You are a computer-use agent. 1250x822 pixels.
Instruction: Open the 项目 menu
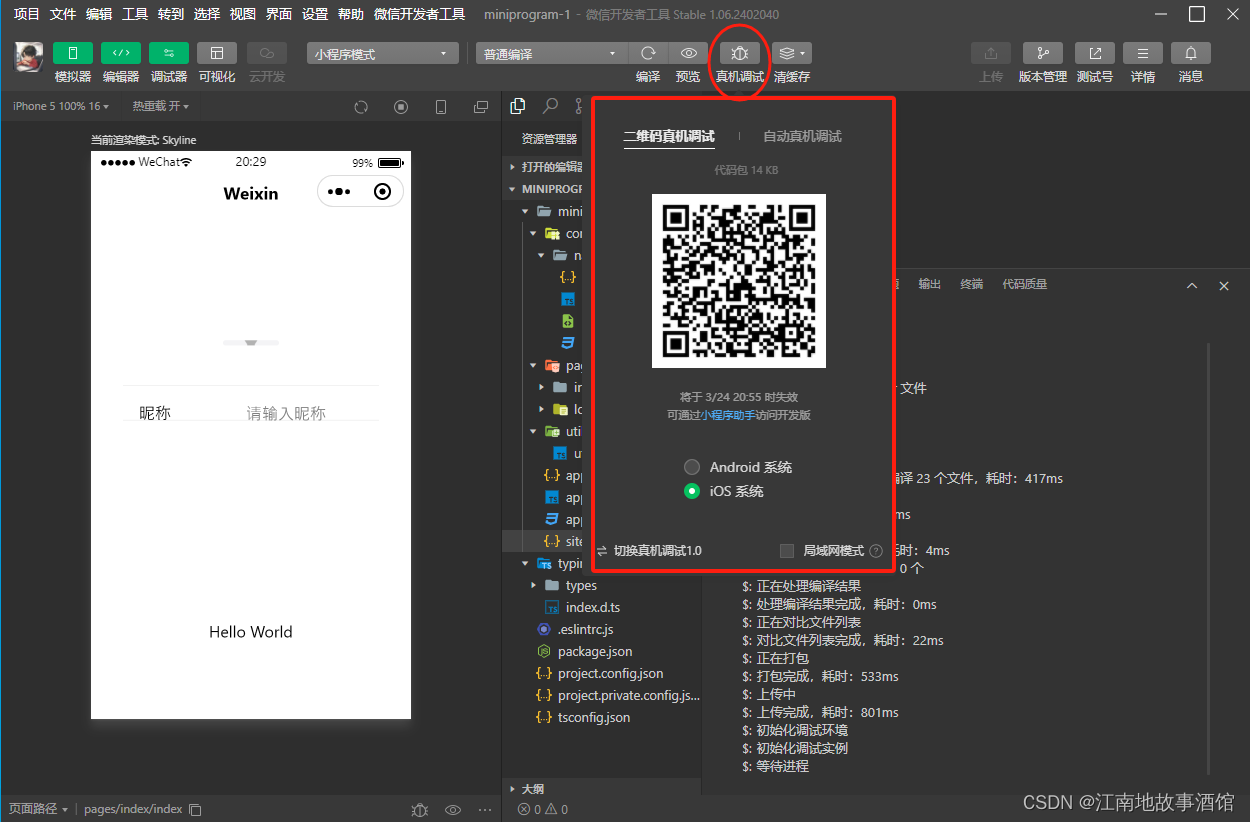27,14
